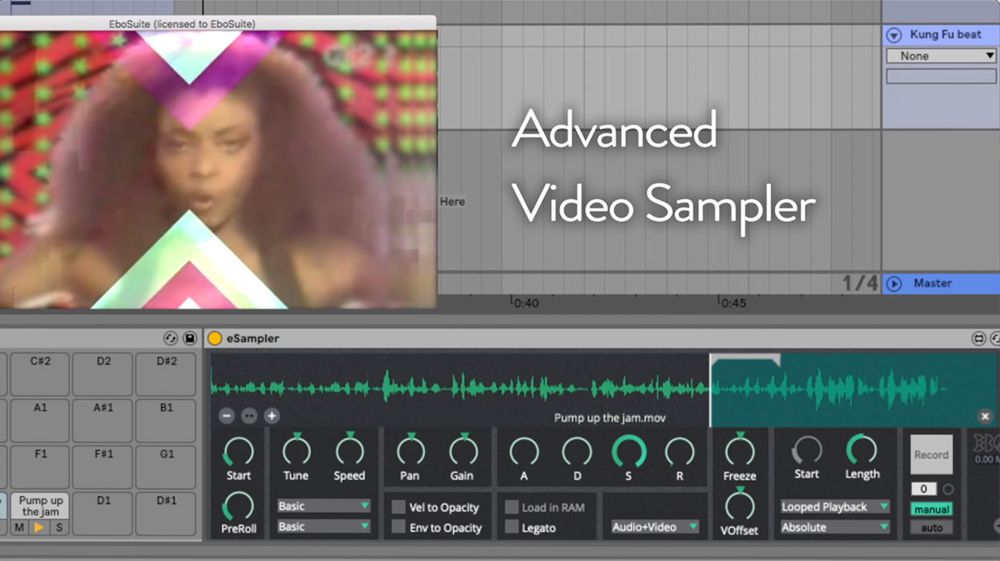Select the F#1 drum pad

103,467
